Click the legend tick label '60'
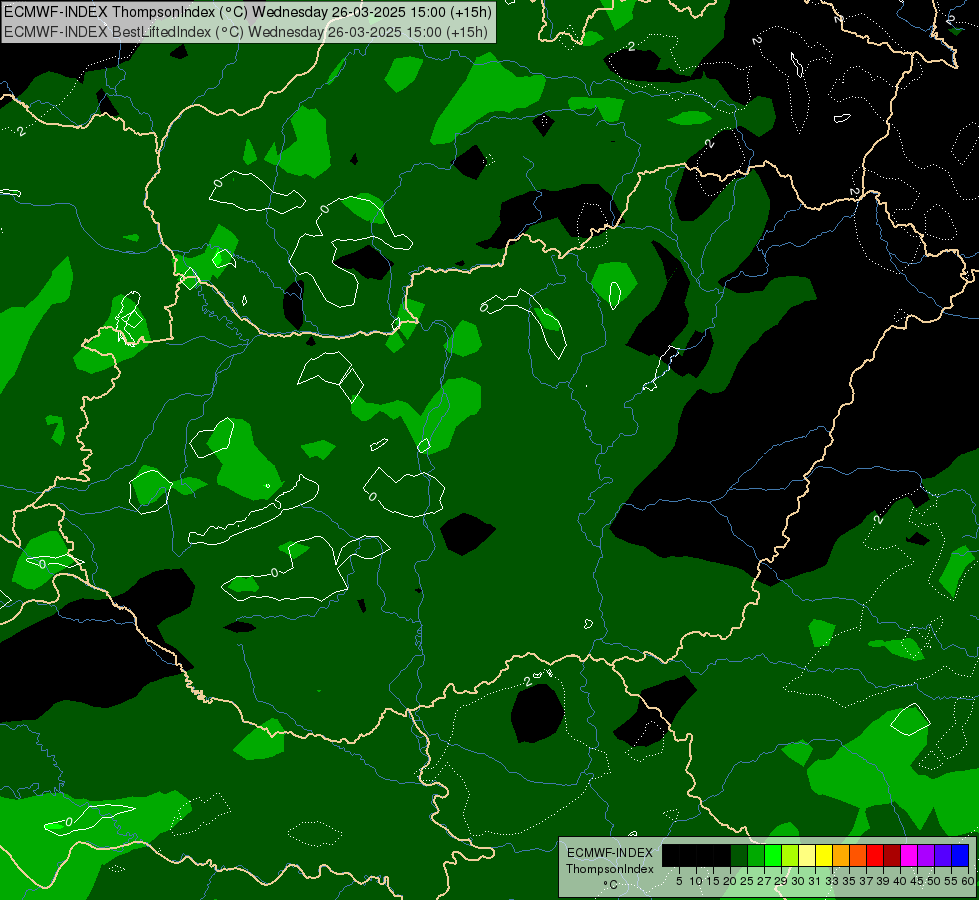Image resolution: width=979 pixels, height=900 pixels. coord(968,881)
